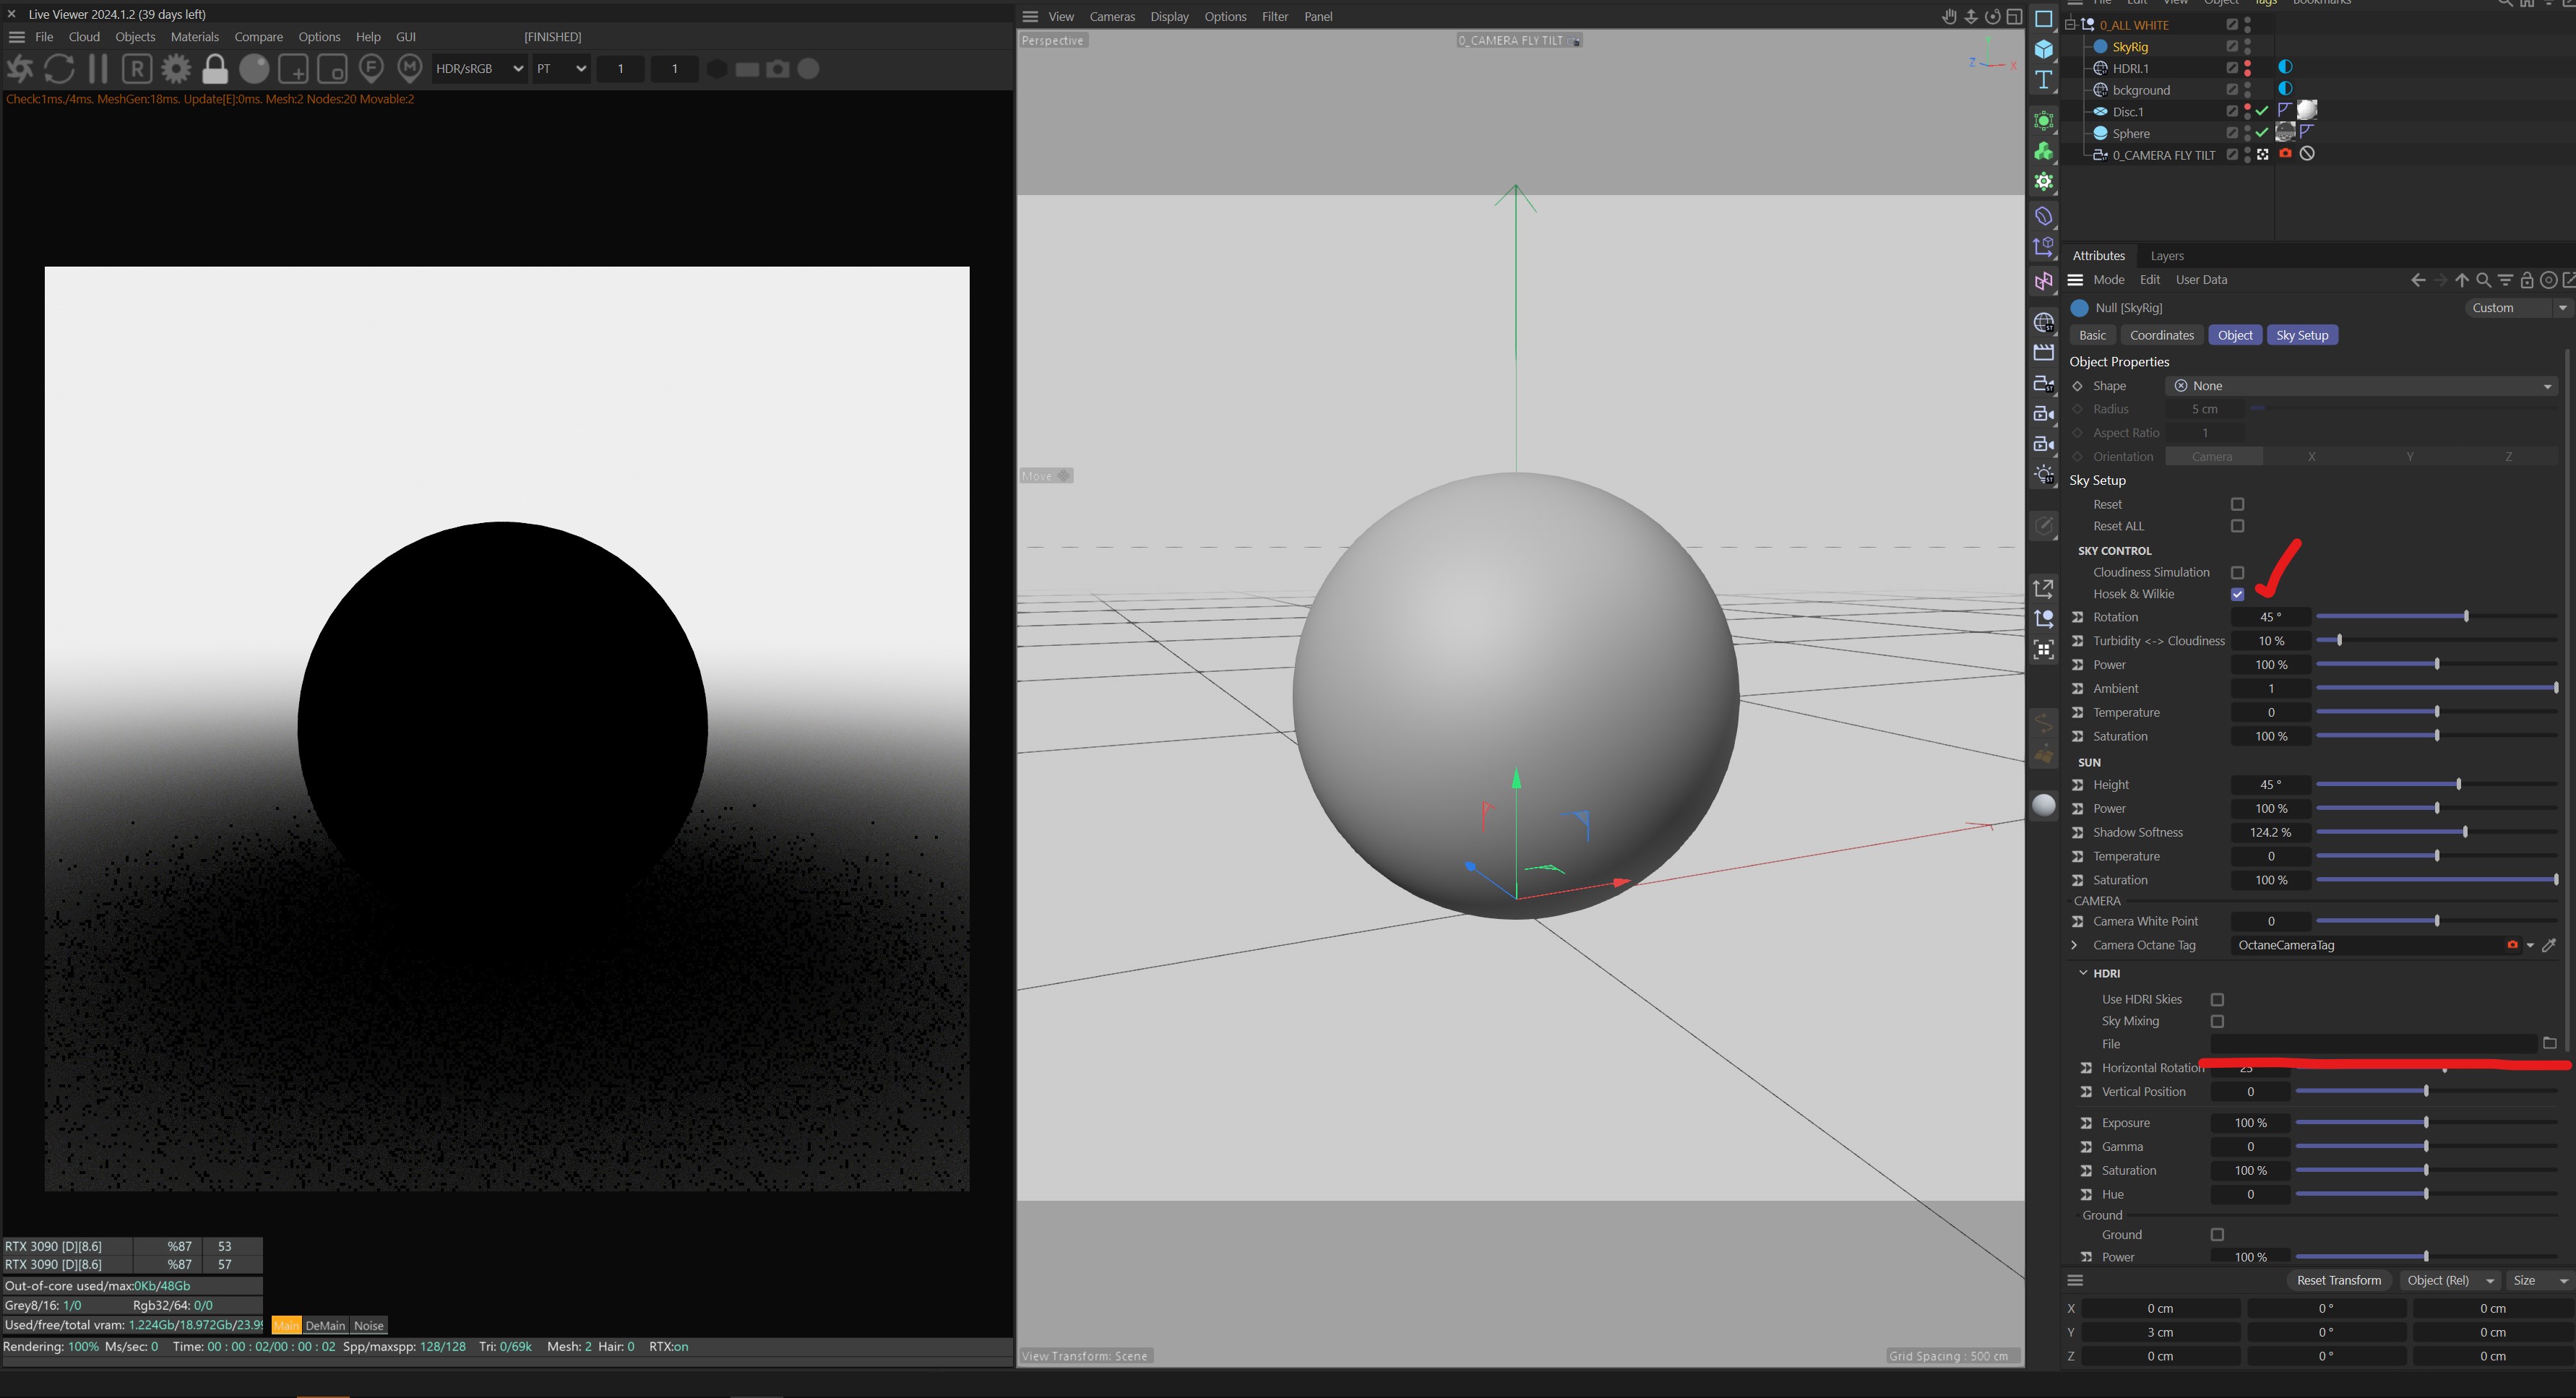This screenshot has height=1398, width=2576.
Task: Switch to the Coordinates tab
Action: point(2161,335)
